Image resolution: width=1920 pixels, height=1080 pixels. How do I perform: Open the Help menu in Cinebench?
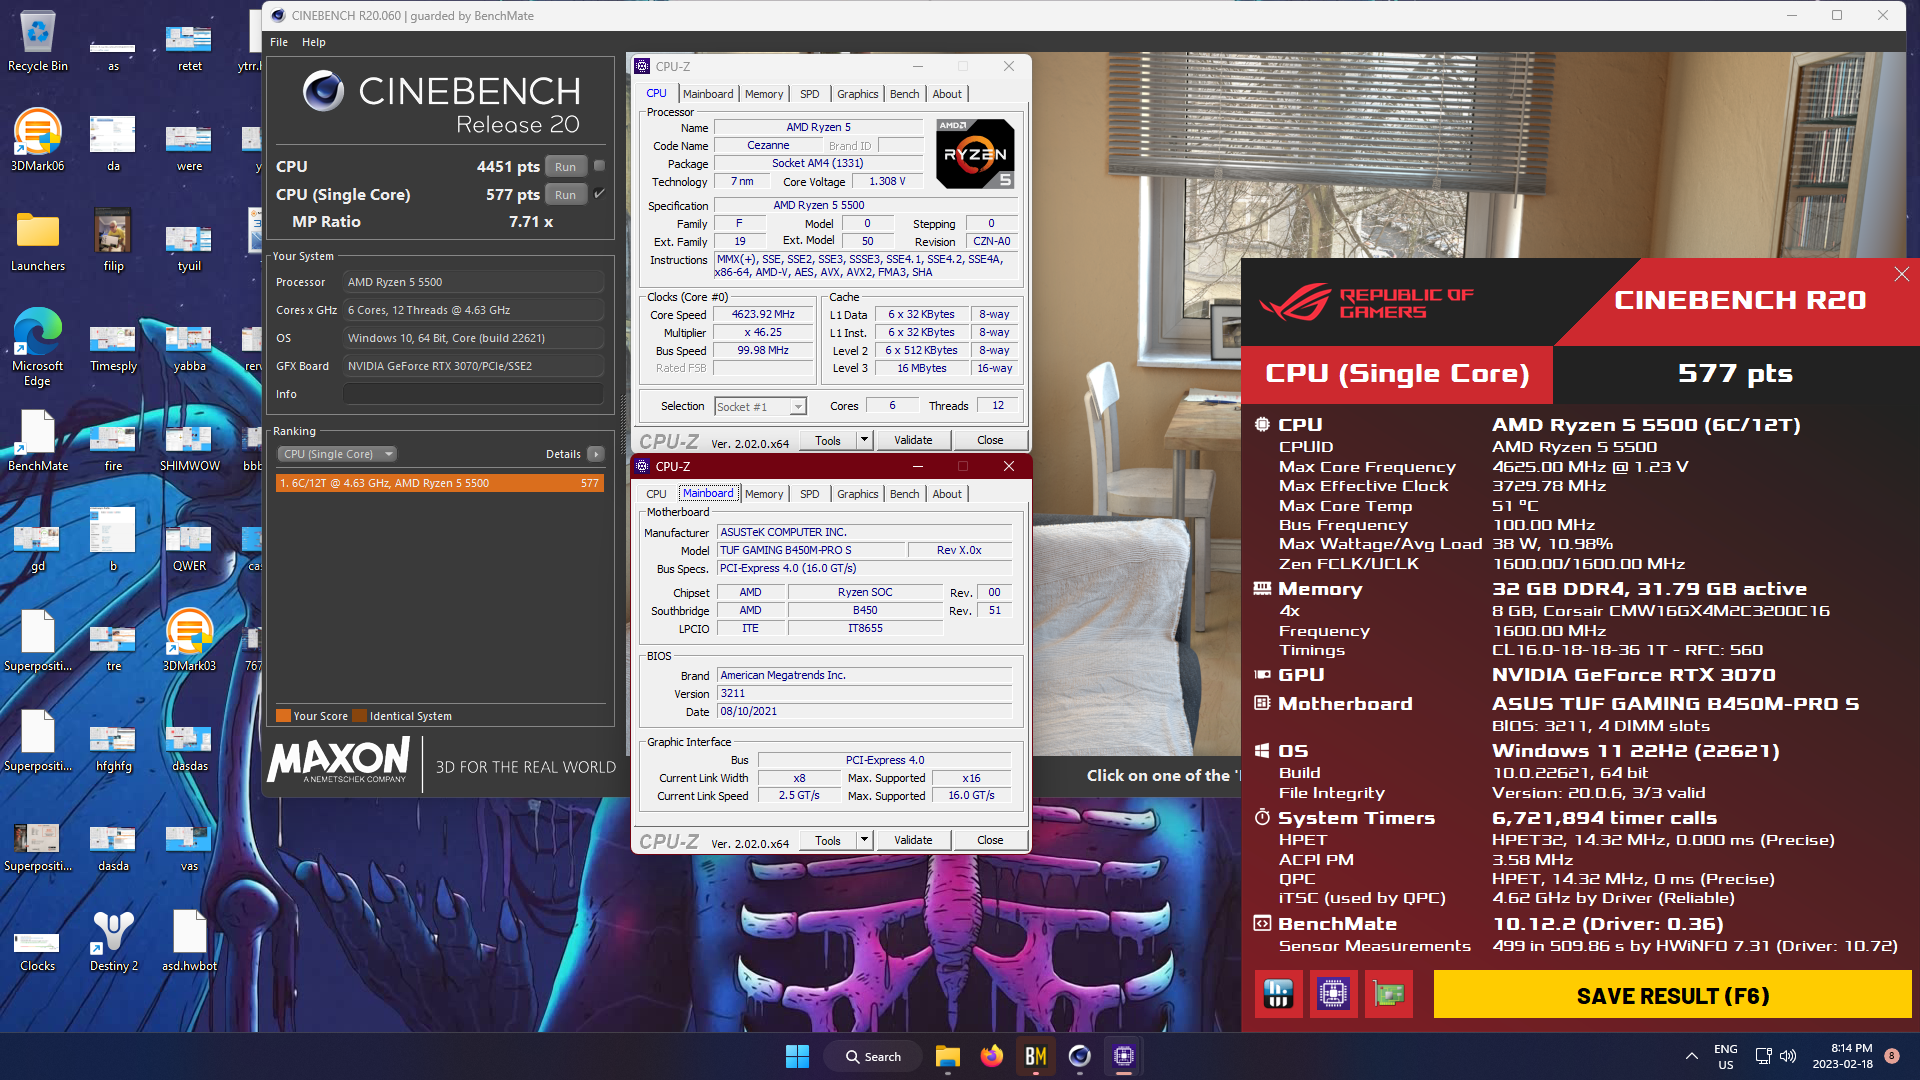(314, 42)
